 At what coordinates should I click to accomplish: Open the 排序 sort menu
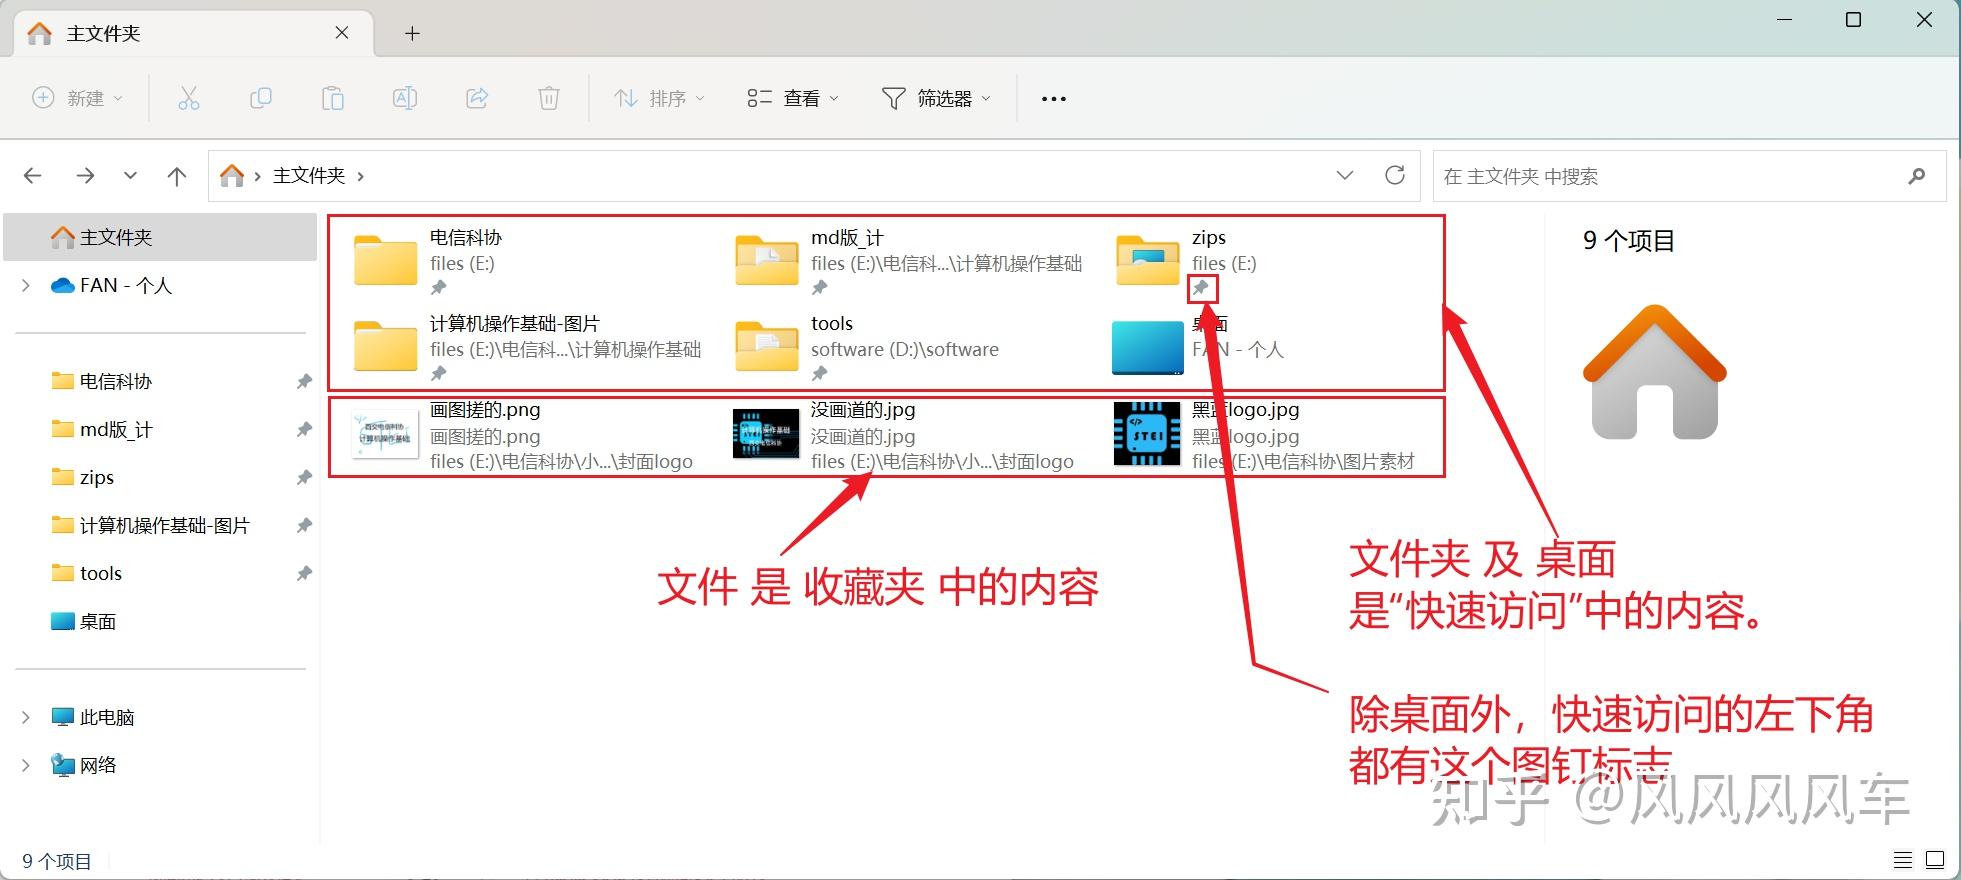click(660, 98)
